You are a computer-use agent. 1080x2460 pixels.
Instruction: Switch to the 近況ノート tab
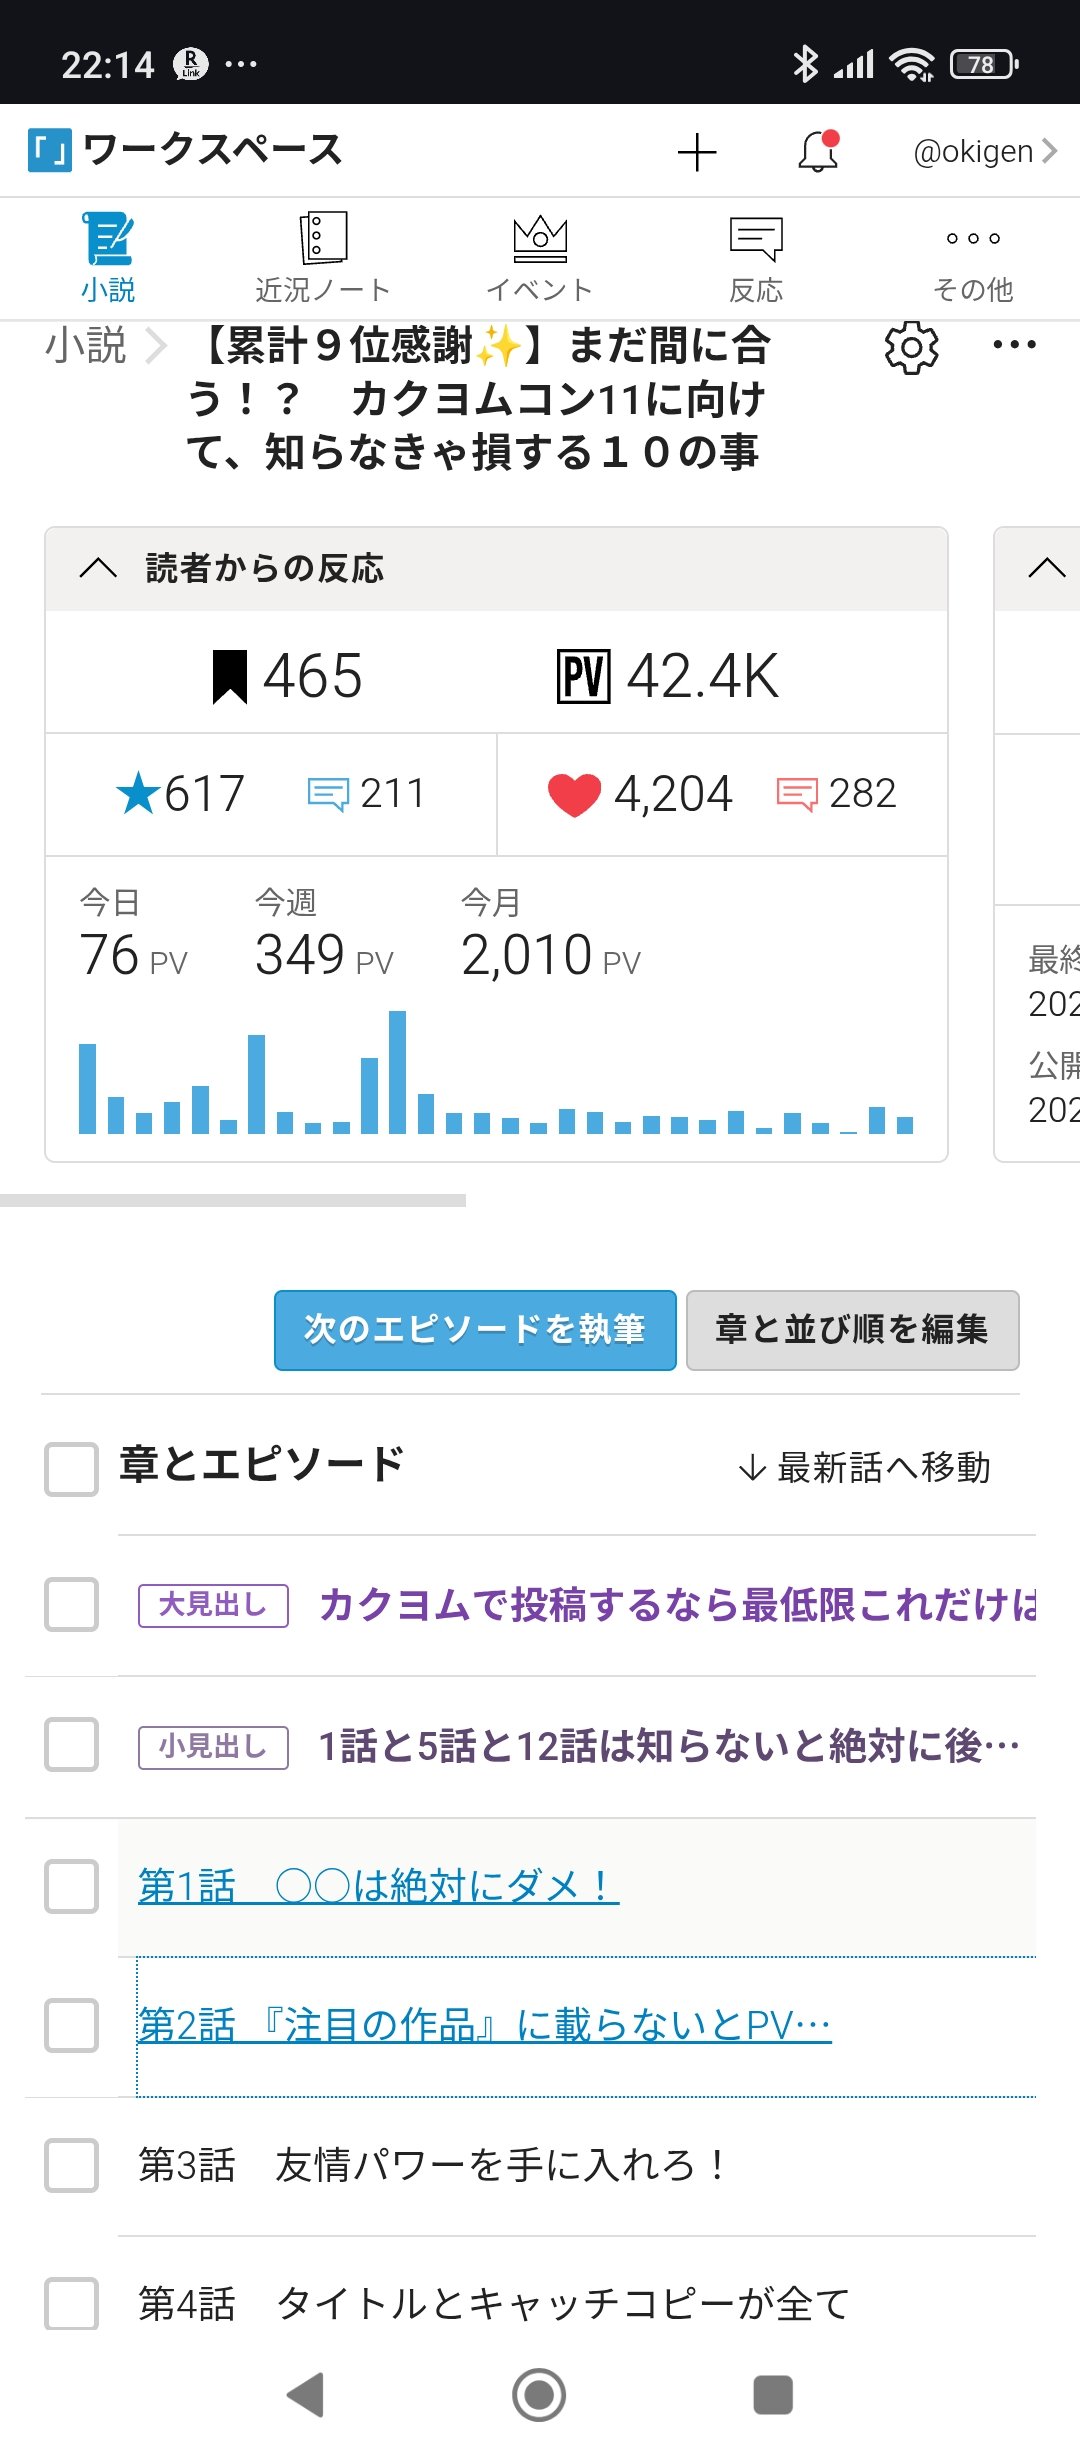(322, 258)
